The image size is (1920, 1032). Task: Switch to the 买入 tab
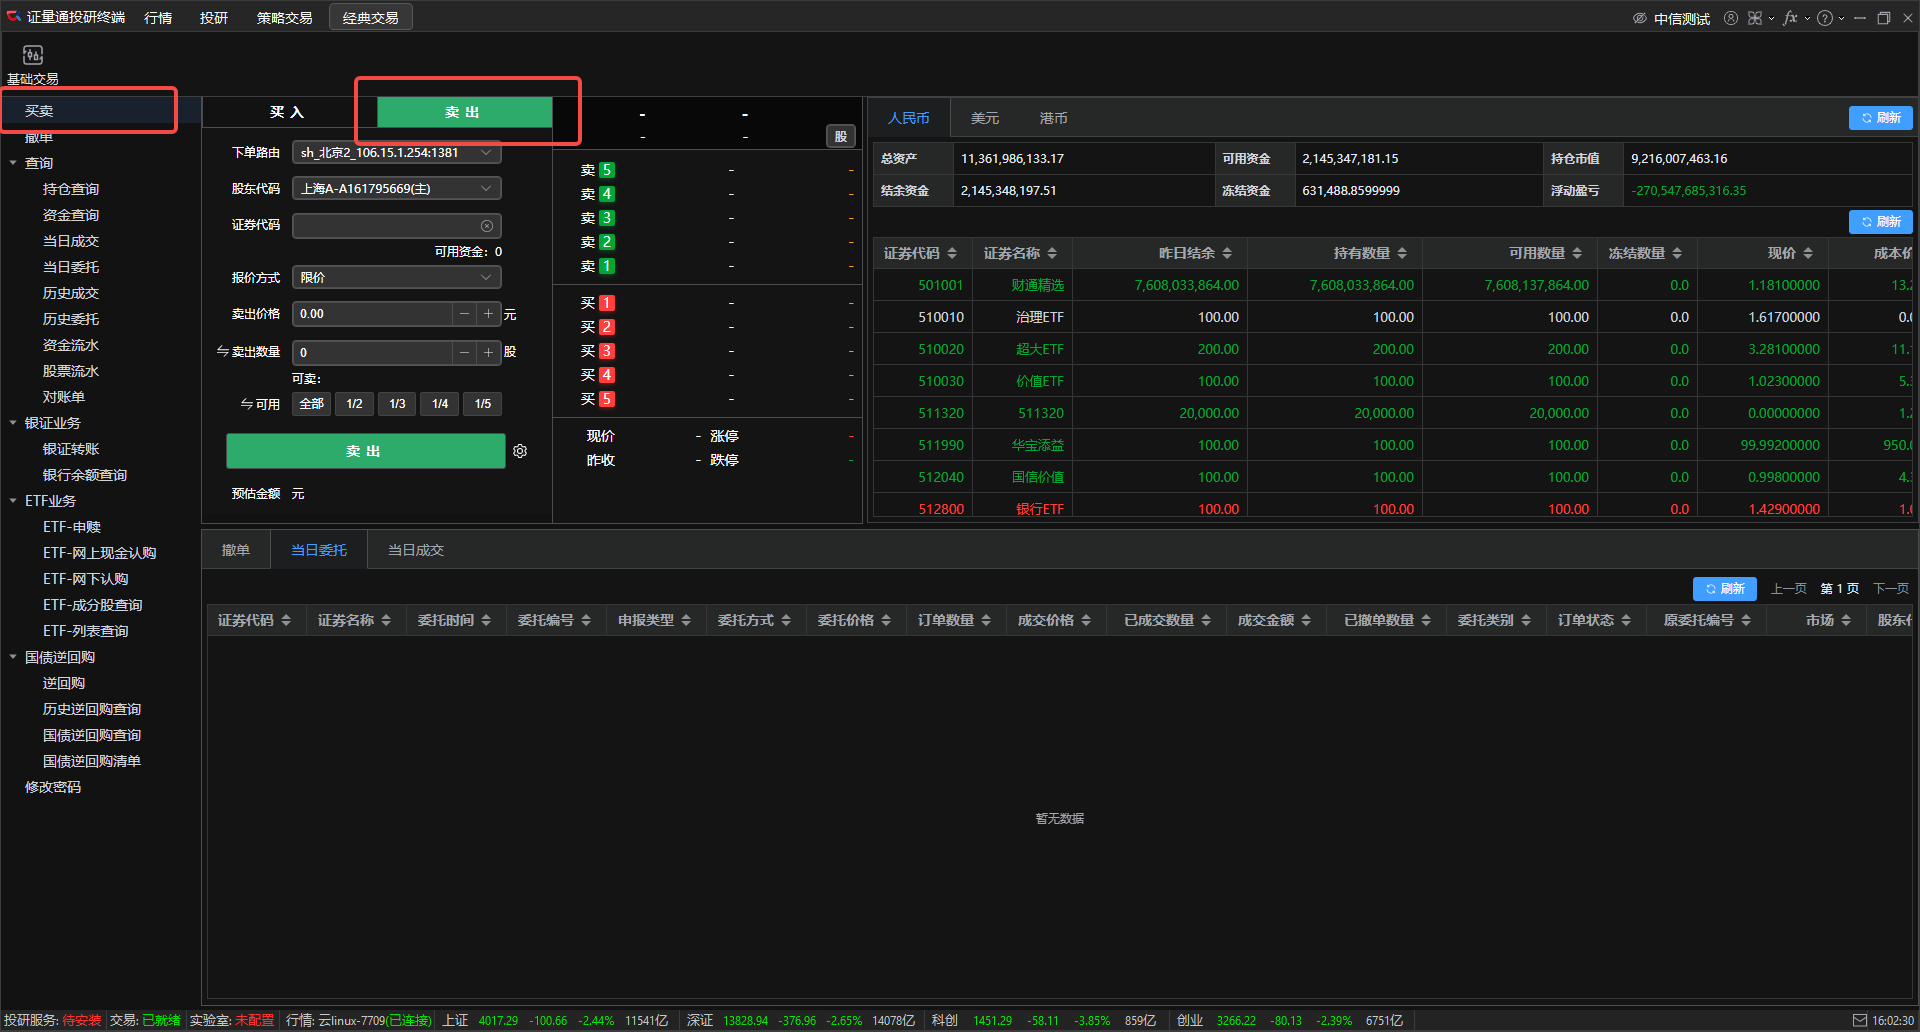pos(287,112)
